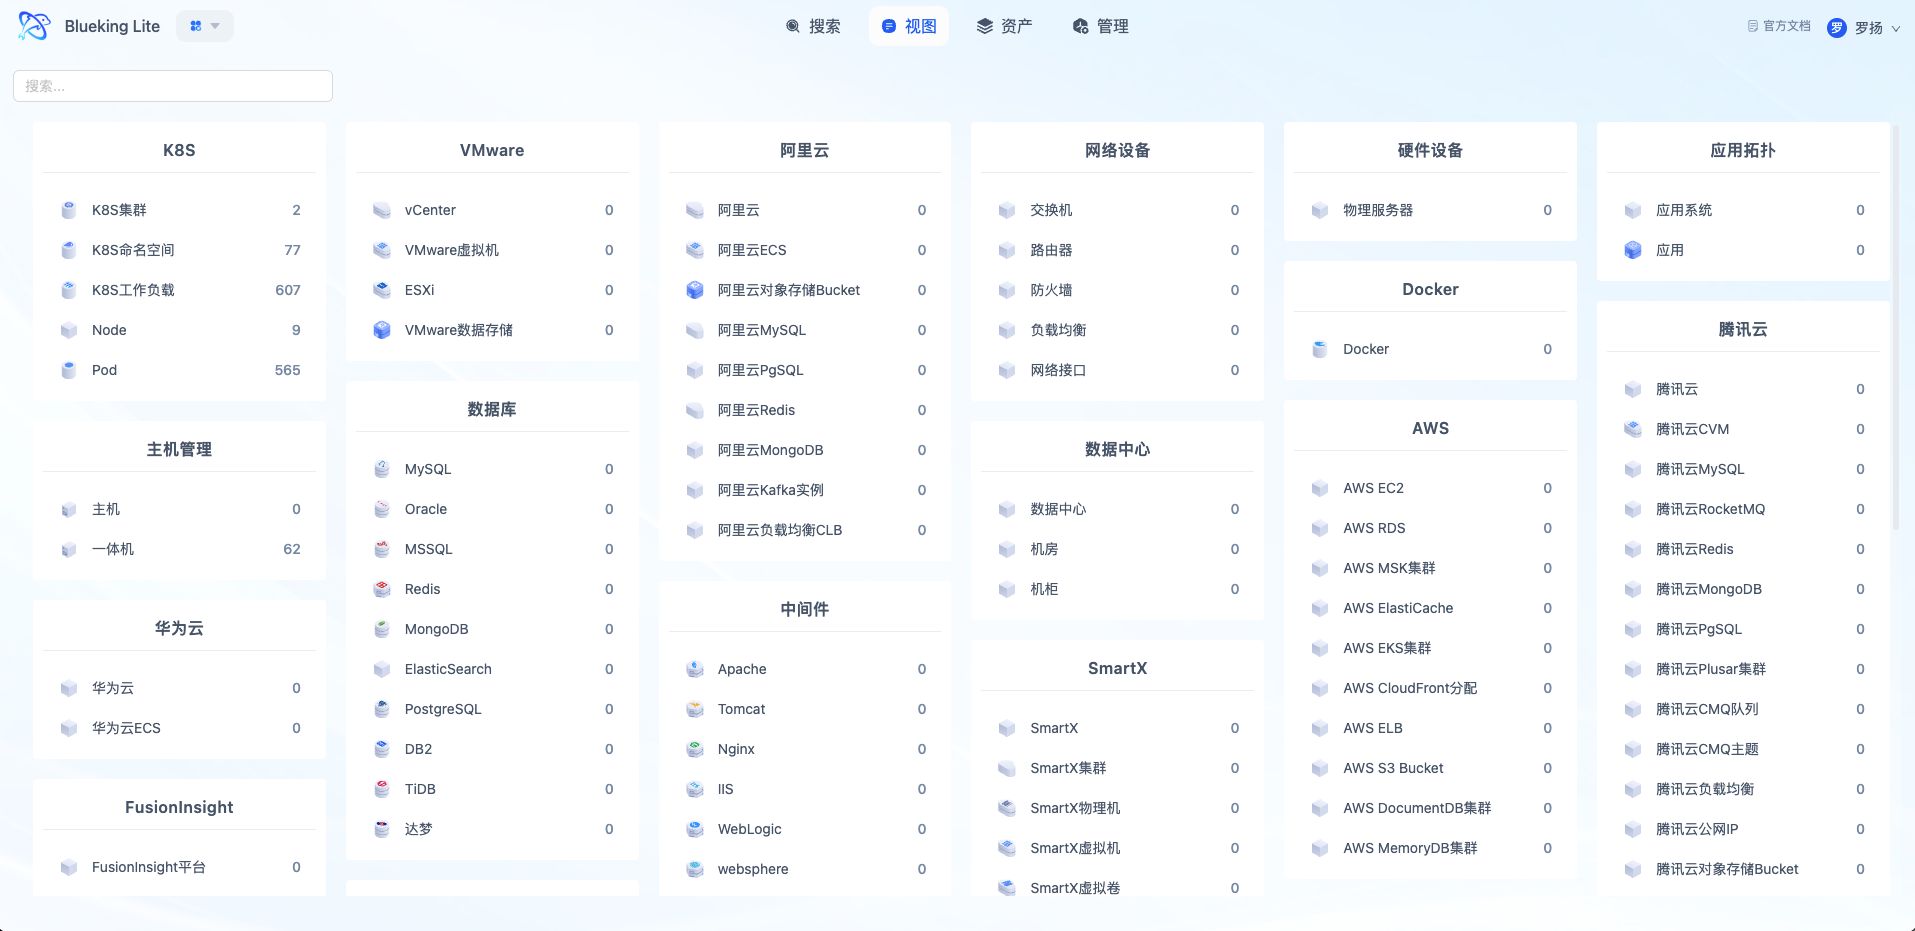Click the vertical scrollbar at right edge
The width and height of the screenshot is (1915, 931).
click(x=1895, y=330)
